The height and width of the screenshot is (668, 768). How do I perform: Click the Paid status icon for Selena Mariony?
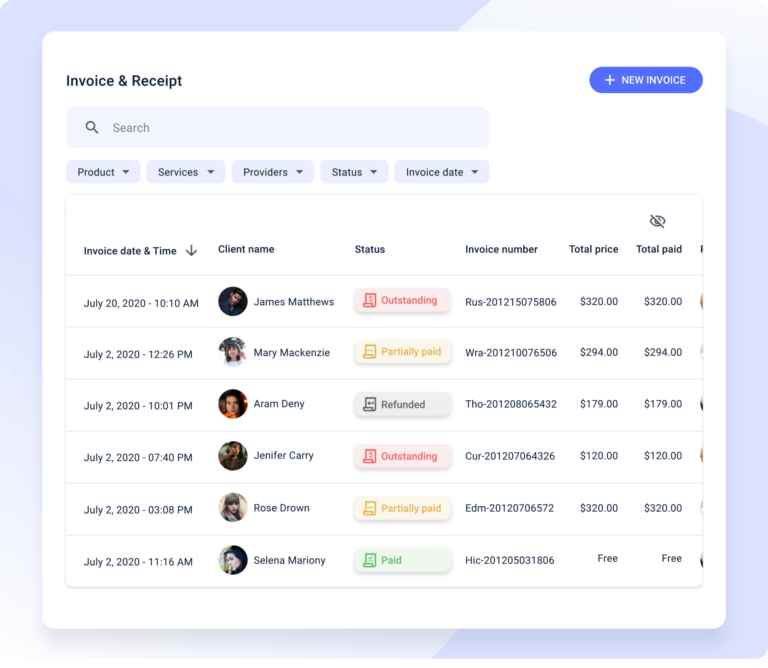370,561
